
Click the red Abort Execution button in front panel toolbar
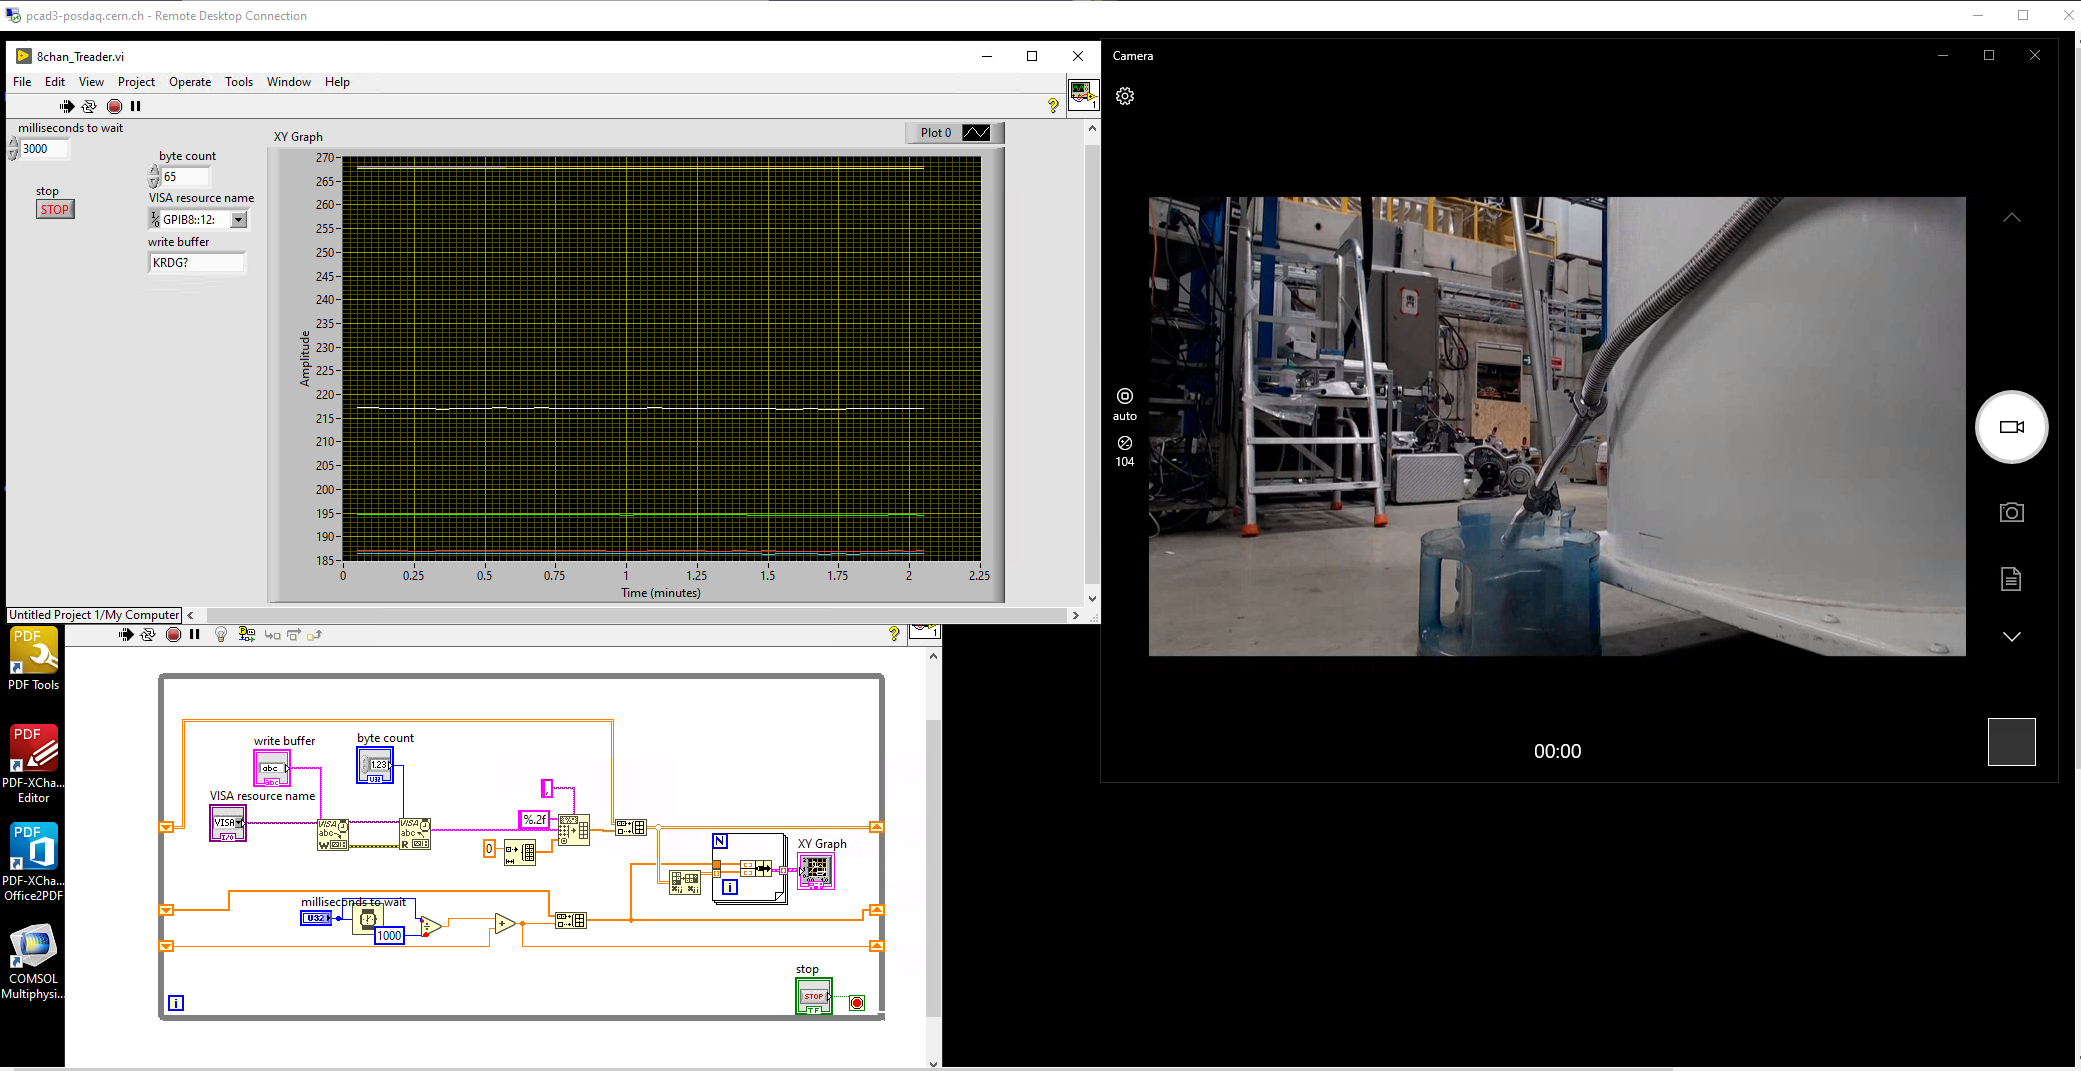[114, 106]
